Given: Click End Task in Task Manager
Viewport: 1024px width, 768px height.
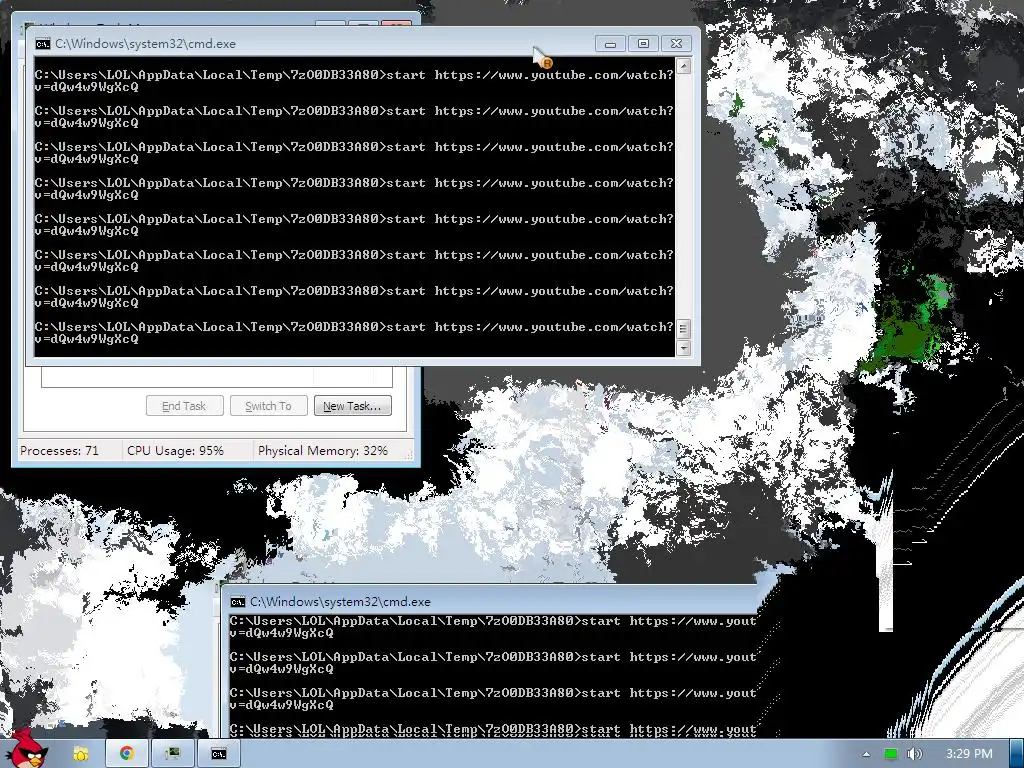Looking at the screenshot, I should [184, 406].
